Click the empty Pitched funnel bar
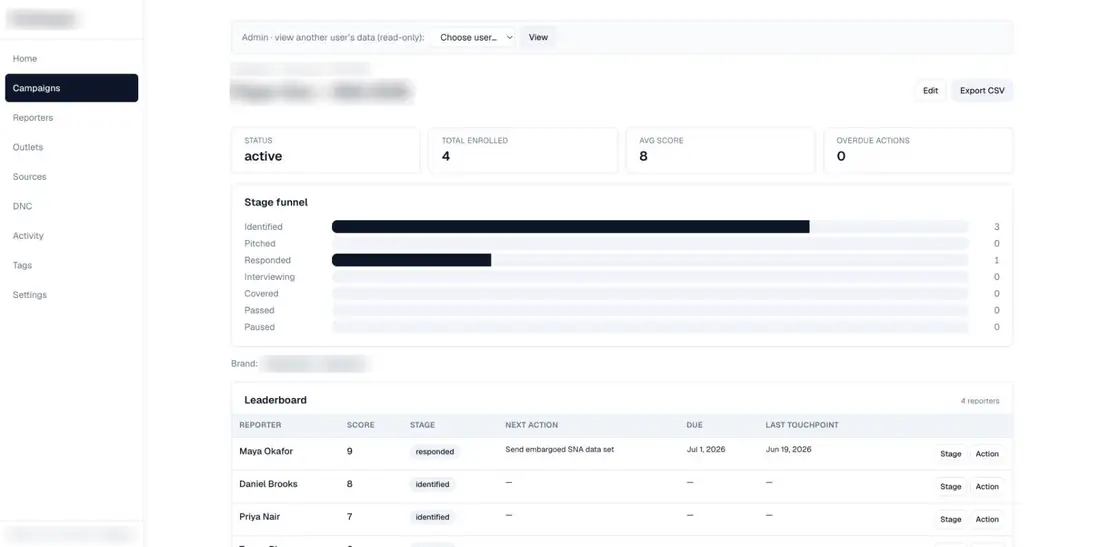The image size is (1100, 547). tap(650, 243)
